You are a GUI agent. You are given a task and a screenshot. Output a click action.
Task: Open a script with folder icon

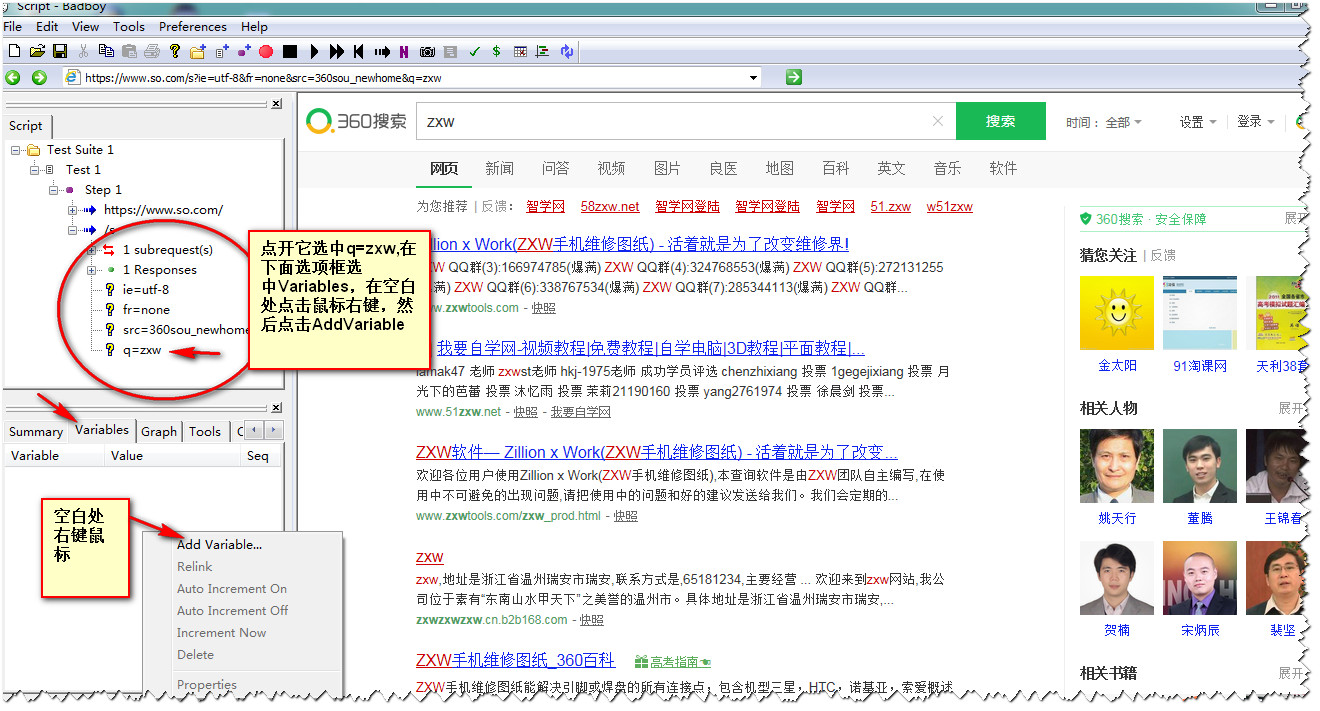click(37, 51)
